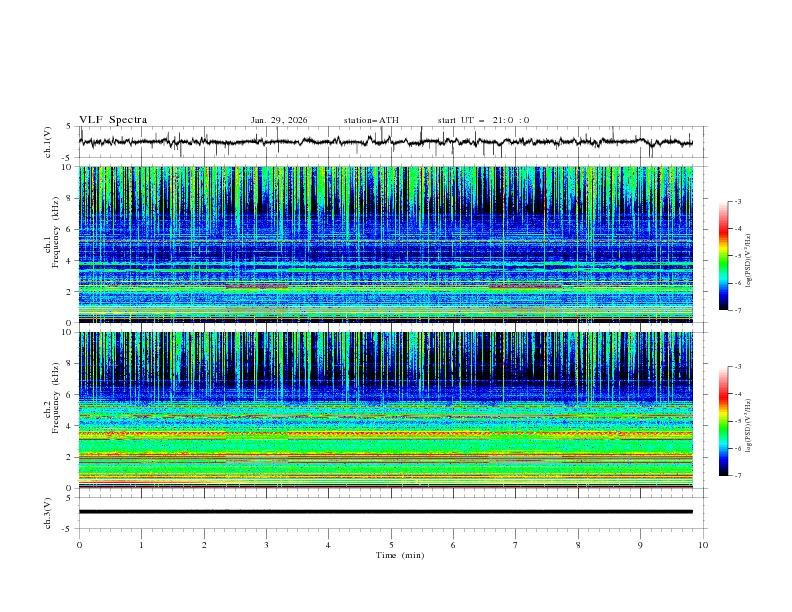792x612 pixels.
Task: Click time axis tick label "7"
Action: click(x=516, y=545)
